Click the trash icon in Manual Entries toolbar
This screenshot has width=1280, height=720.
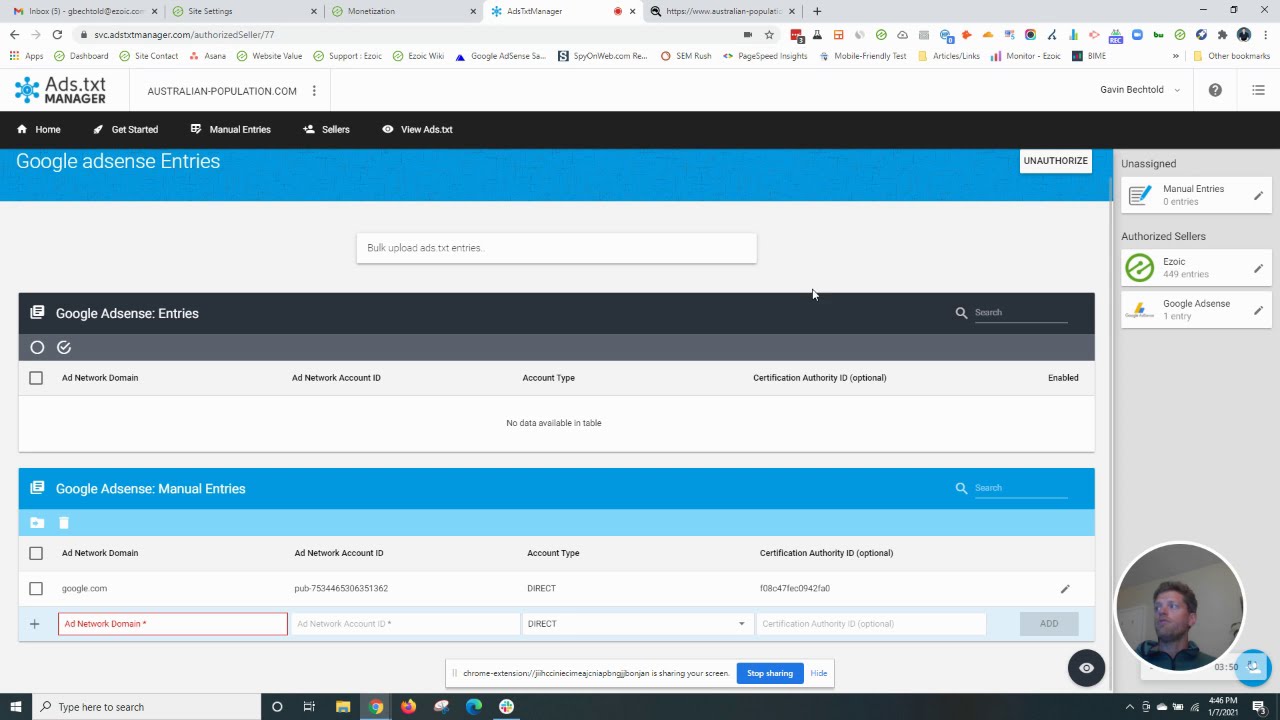pyautogui.click(x=63, y=522)
